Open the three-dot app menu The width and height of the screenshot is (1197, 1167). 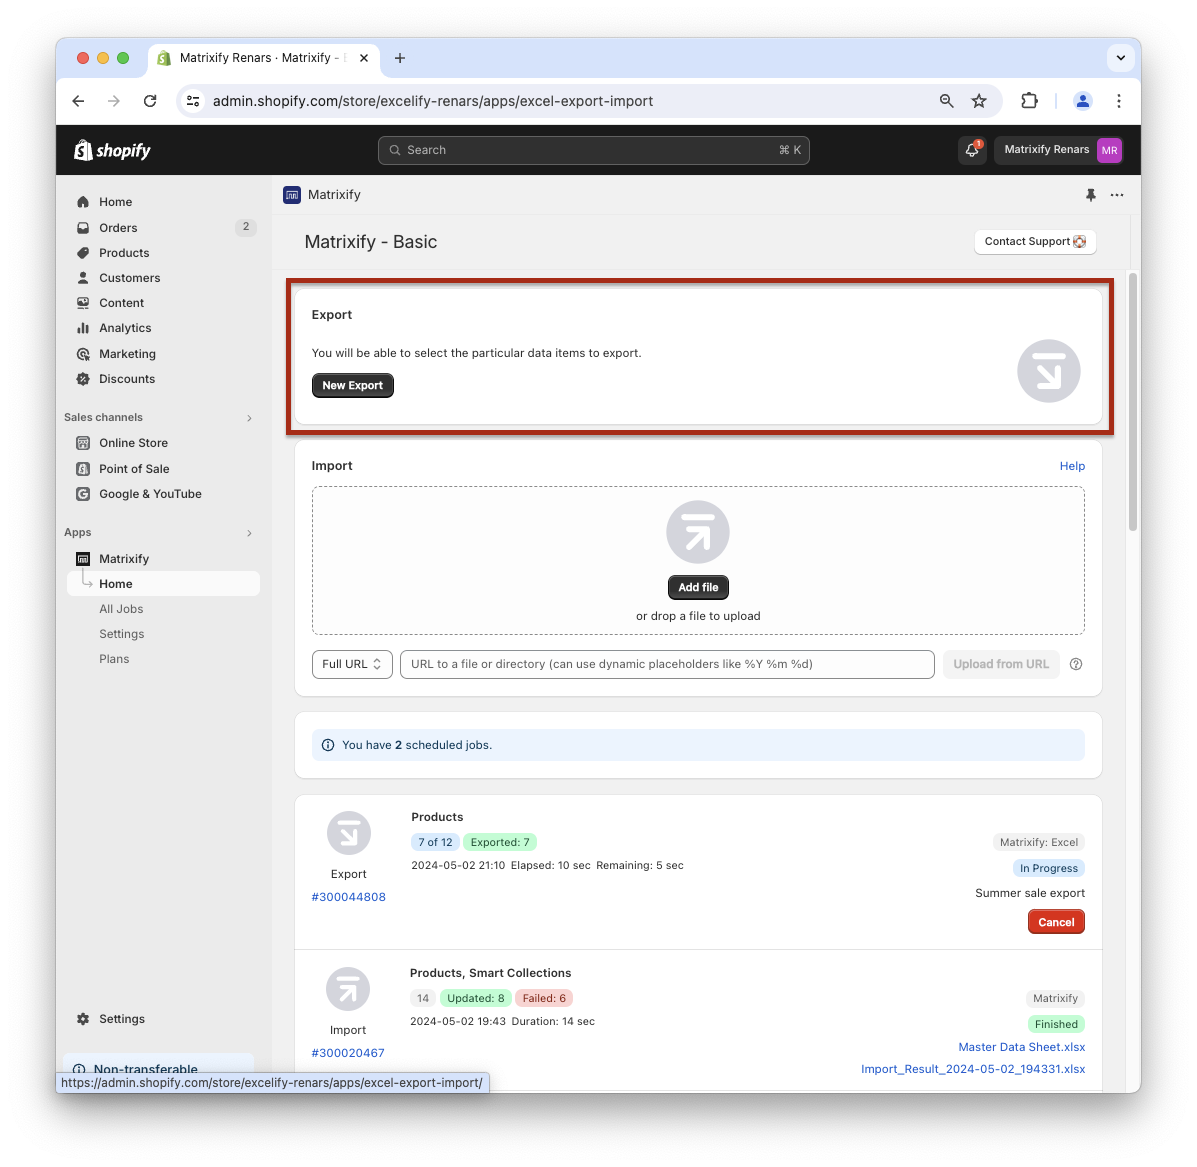click(x=1117, y=195)
